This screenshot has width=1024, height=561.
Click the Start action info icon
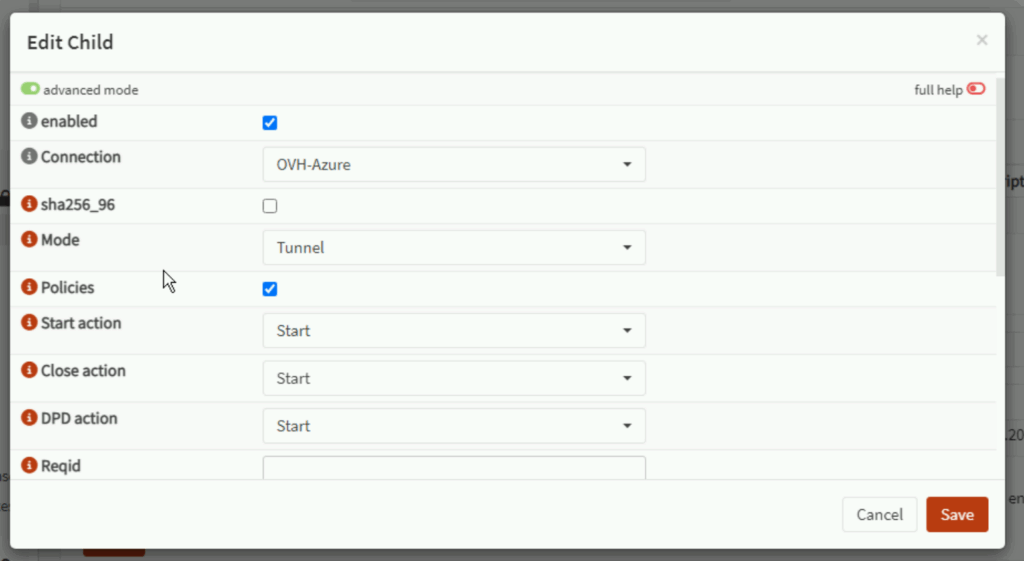[x=29, y=324]
